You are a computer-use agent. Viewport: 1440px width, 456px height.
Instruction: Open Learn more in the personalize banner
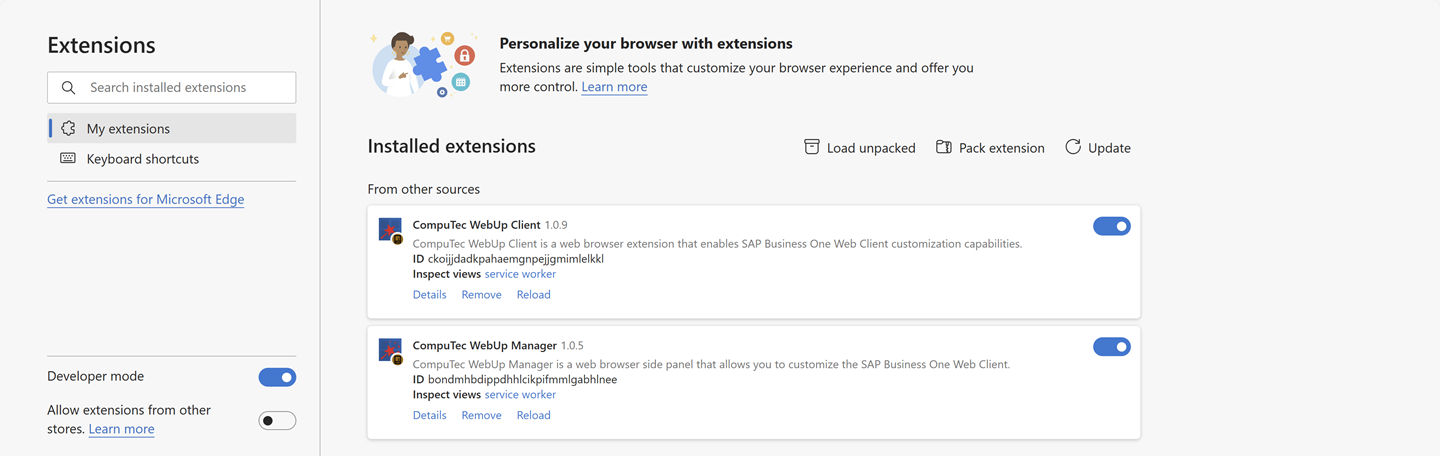click(x=614, y=87)
